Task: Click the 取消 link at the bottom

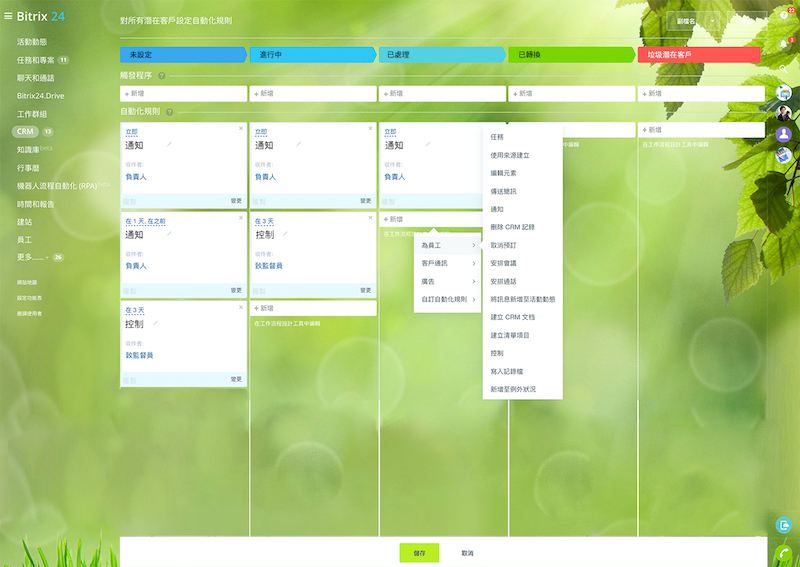Action: tap(467, 552)
